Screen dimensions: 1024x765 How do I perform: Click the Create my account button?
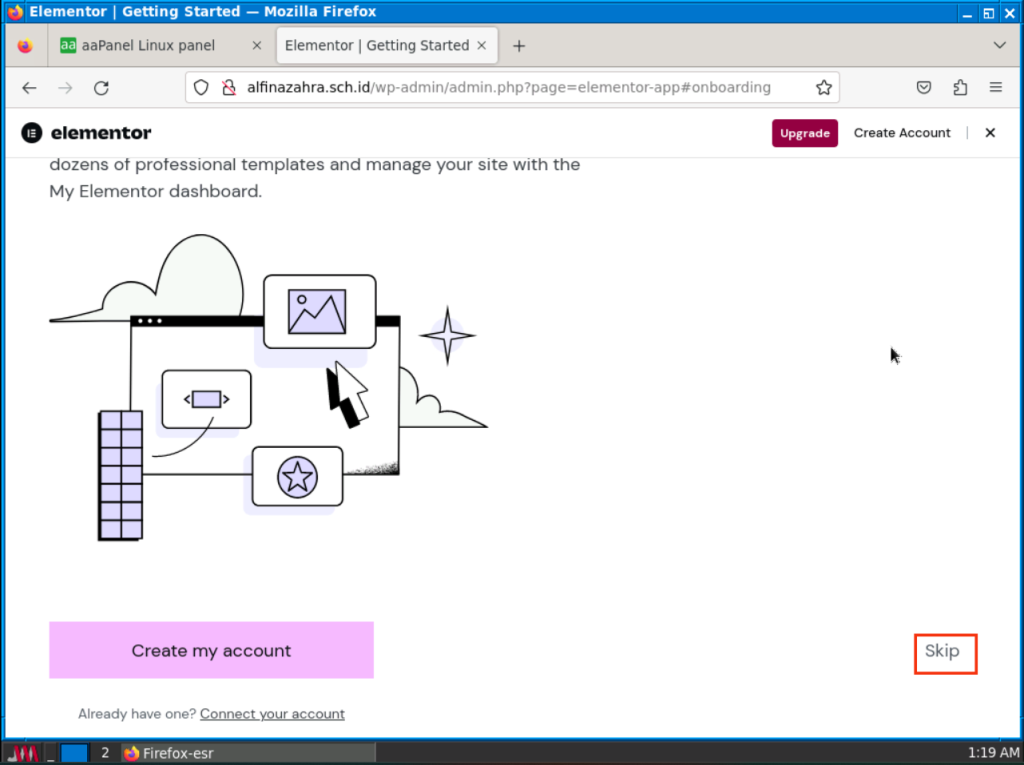[x=211, y=651]
